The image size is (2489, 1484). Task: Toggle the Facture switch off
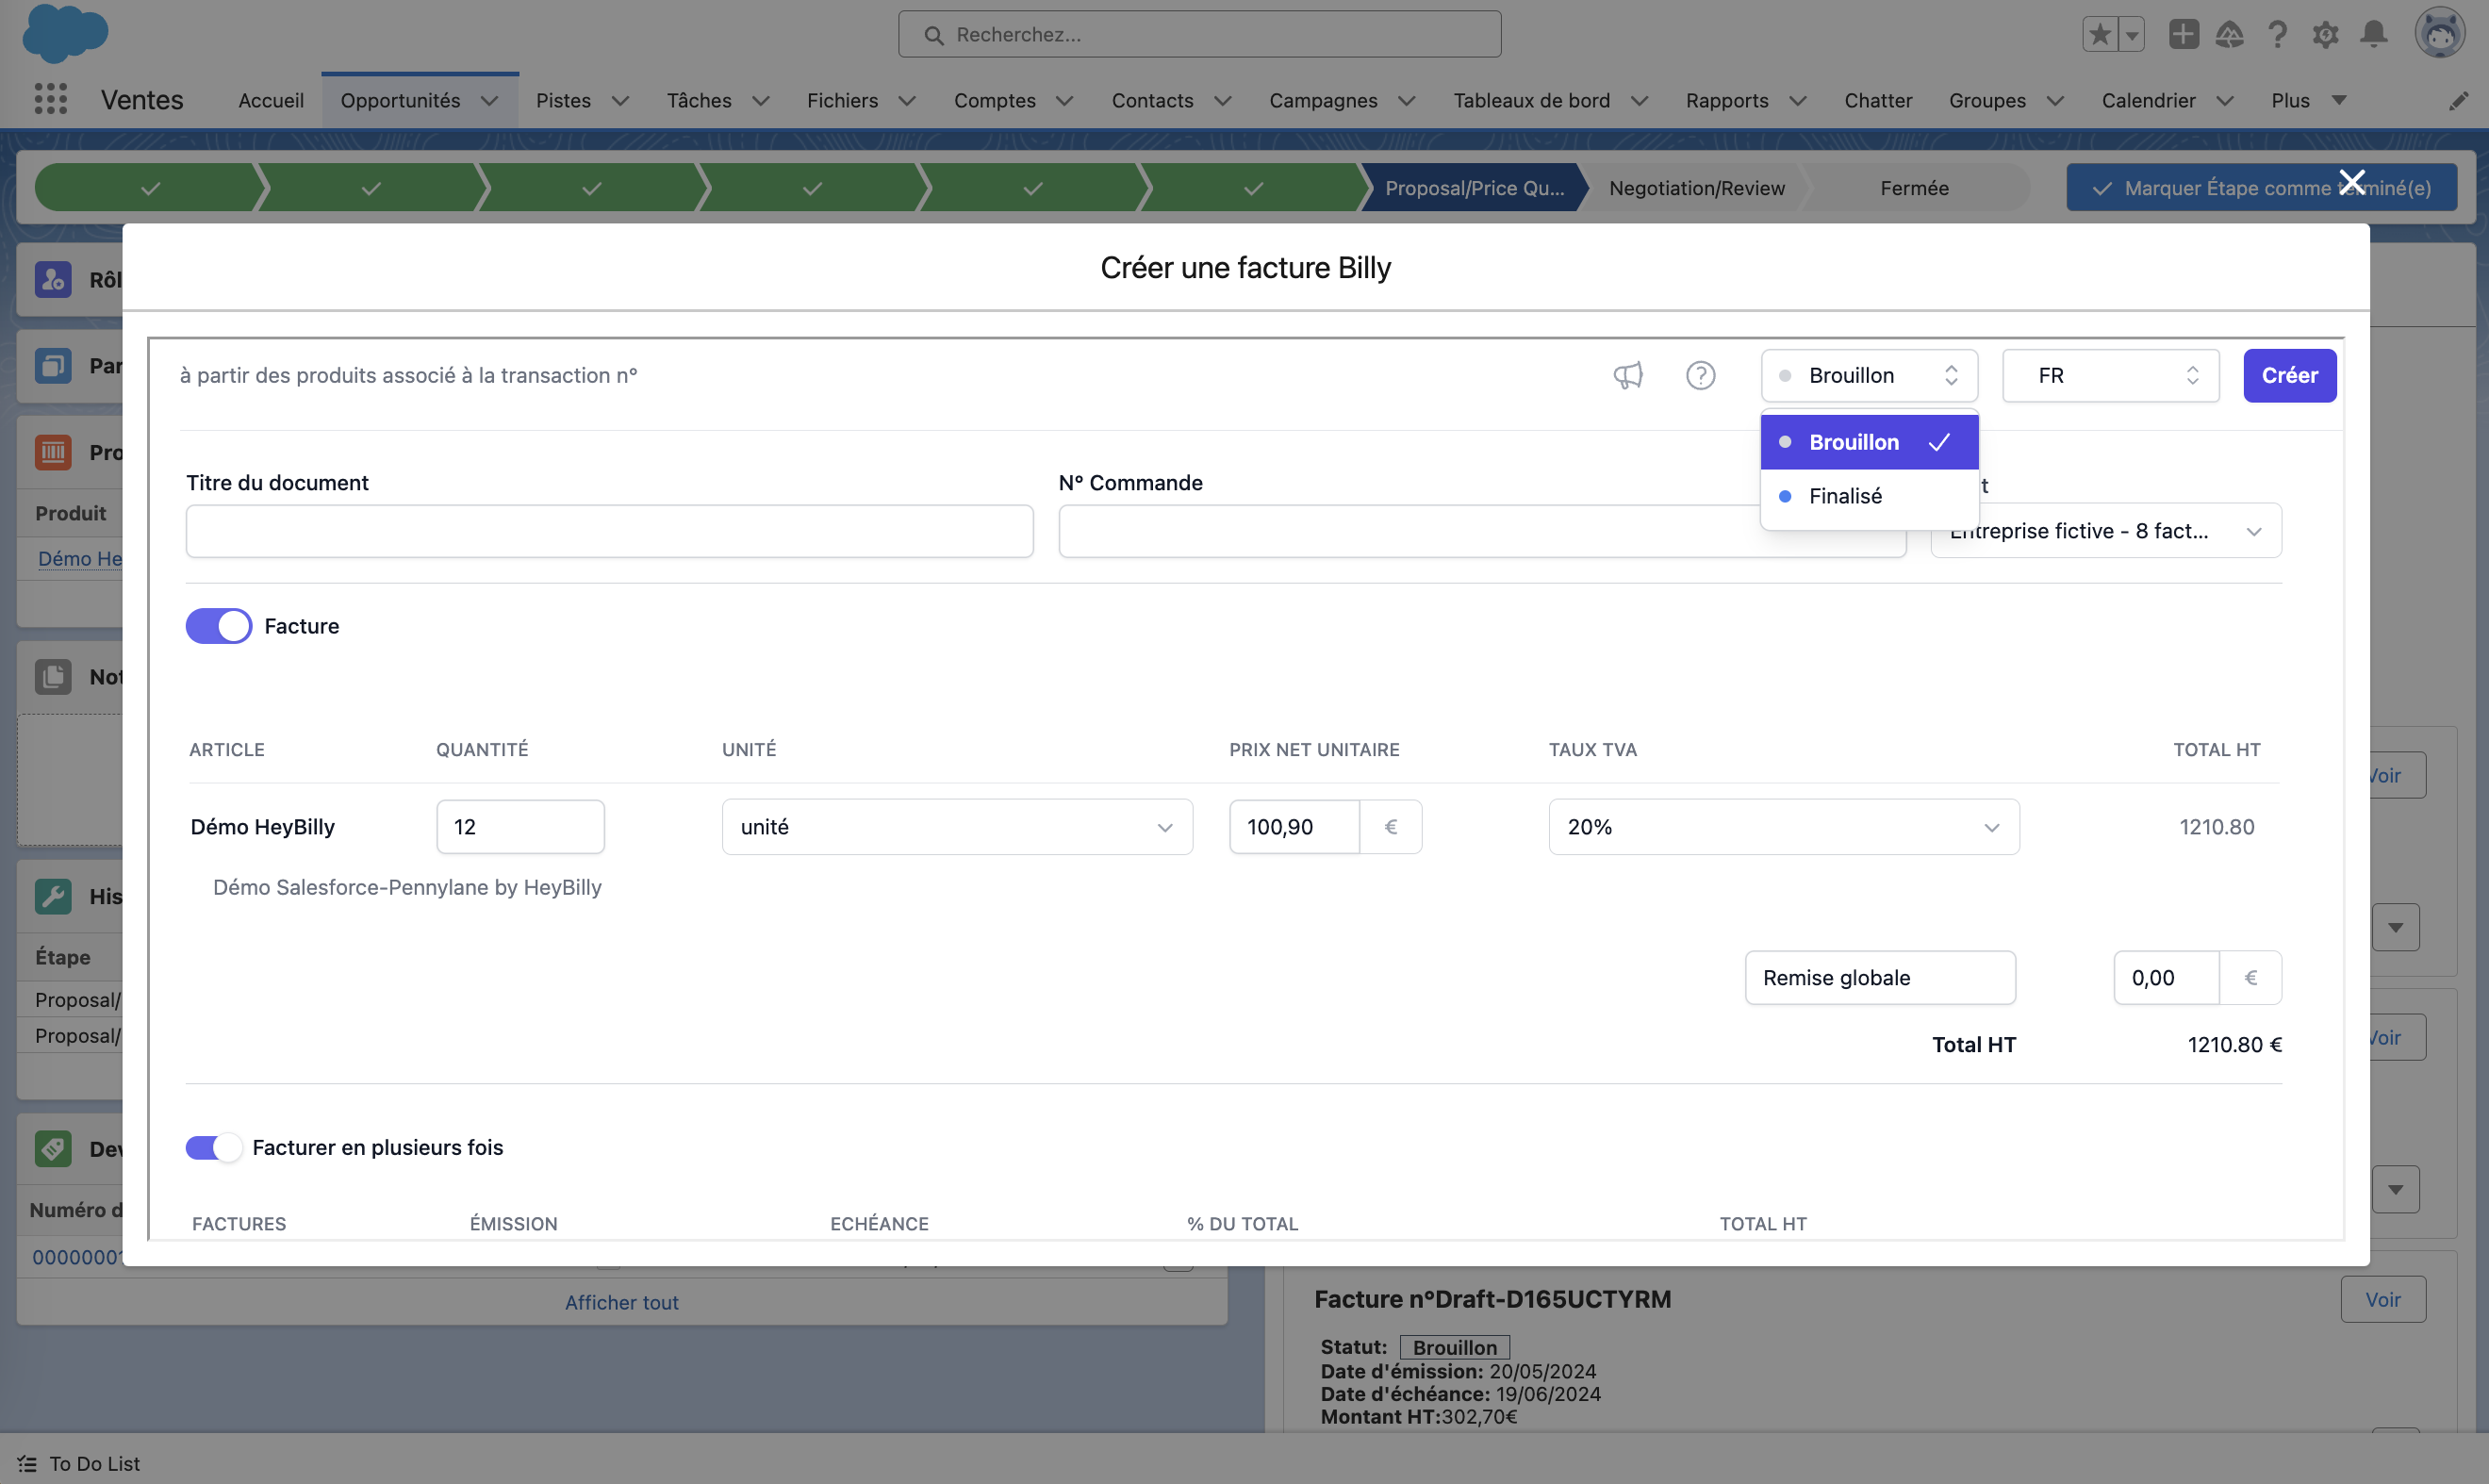(219, 626)
